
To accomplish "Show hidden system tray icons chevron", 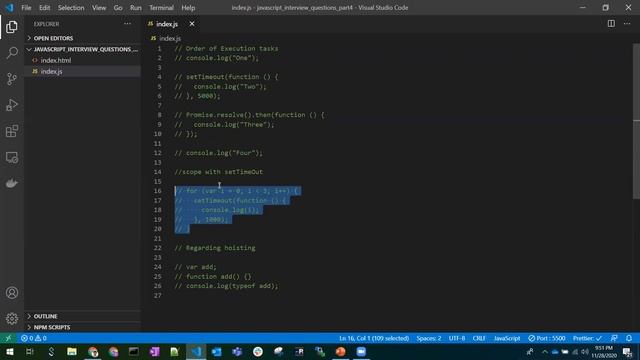I will click(544, 352).
